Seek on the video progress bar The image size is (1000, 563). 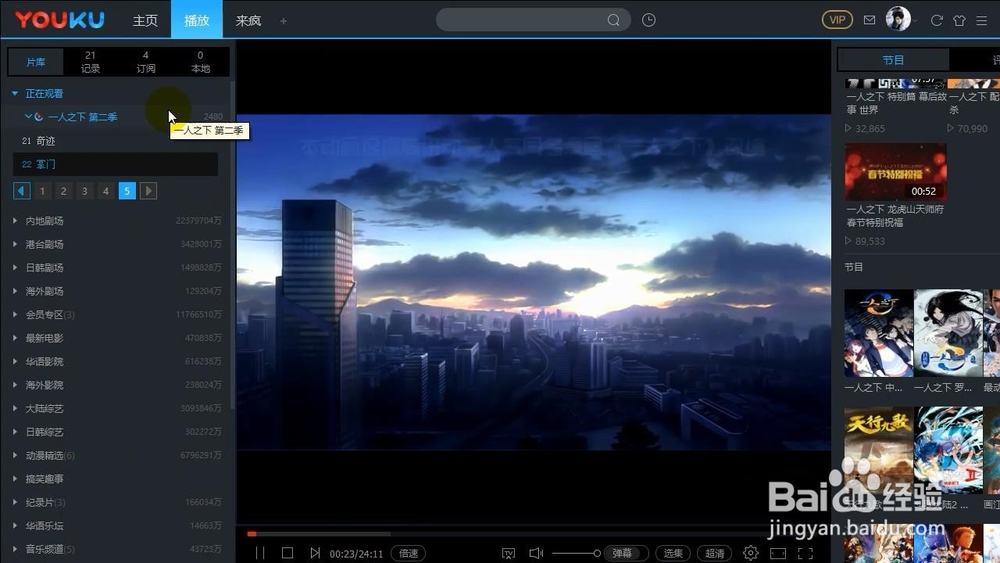[x=533, y=534]
